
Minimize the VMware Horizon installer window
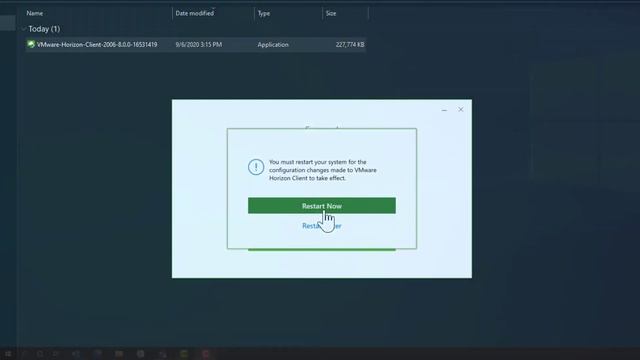pyautogui.click(x=444, y=110)
